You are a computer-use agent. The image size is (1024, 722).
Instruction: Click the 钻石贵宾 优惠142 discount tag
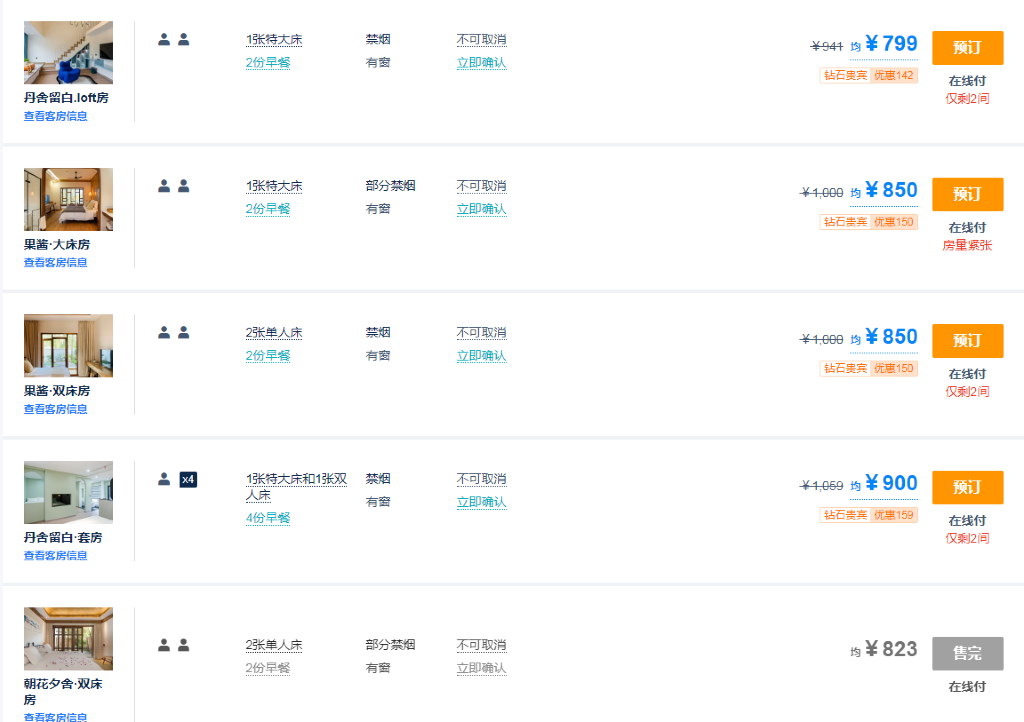pos(868,75)
